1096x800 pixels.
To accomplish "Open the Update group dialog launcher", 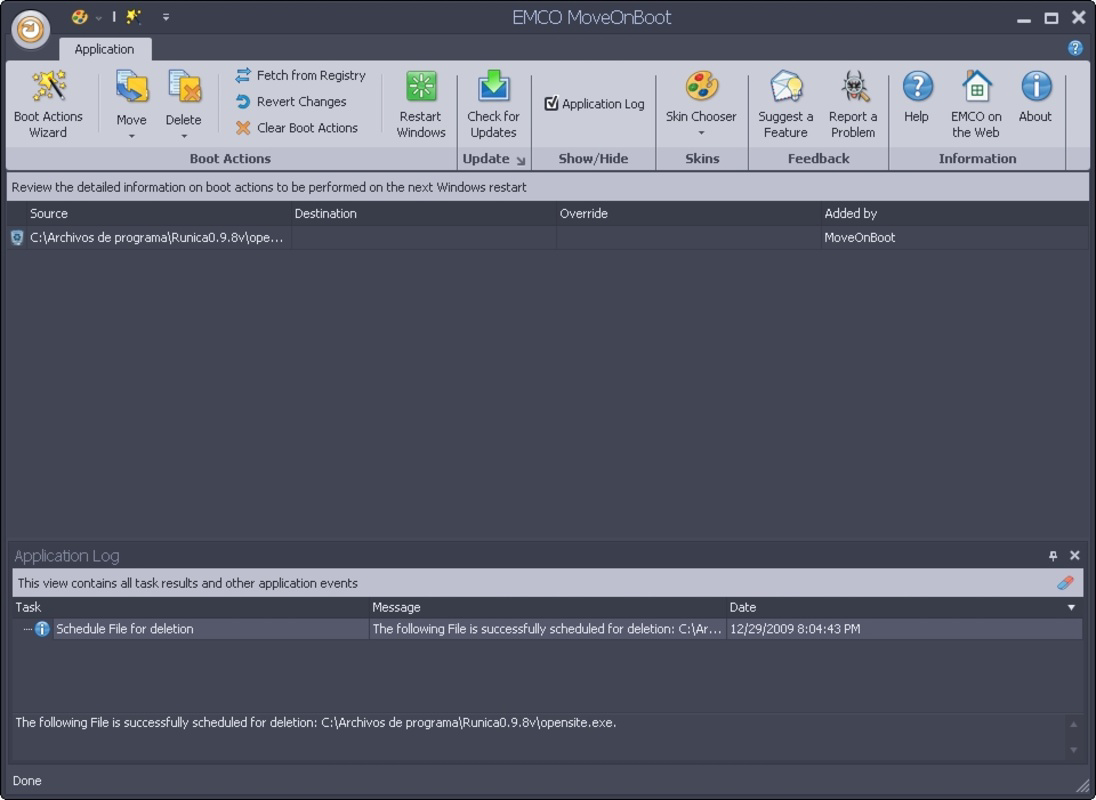I will tap(520, 160).
